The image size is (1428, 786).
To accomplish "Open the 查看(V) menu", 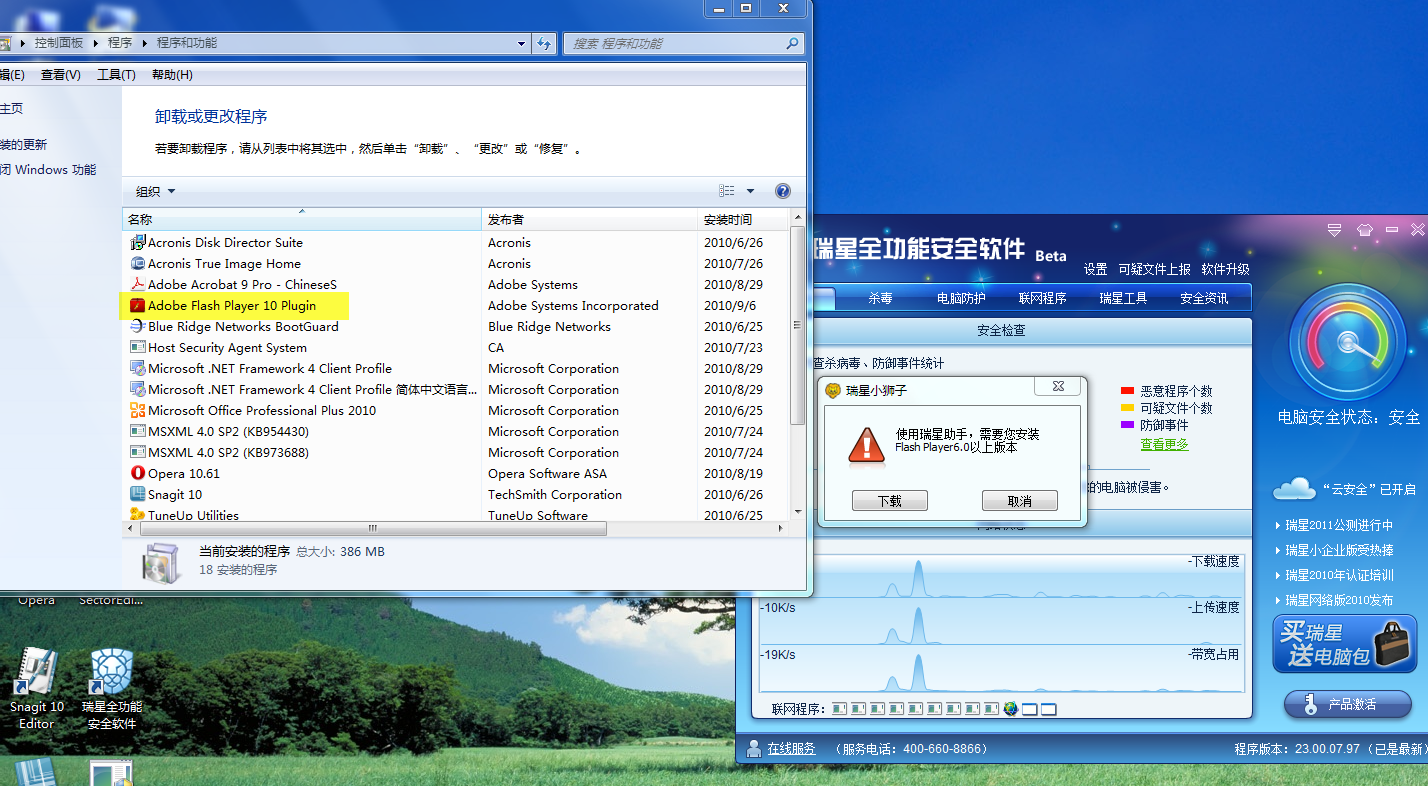I will [61, 75].
